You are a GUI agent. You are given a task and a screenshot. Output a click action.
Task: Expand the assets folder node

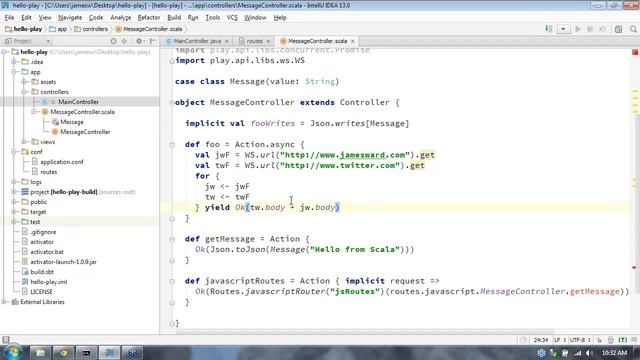[x=24, y=82]
